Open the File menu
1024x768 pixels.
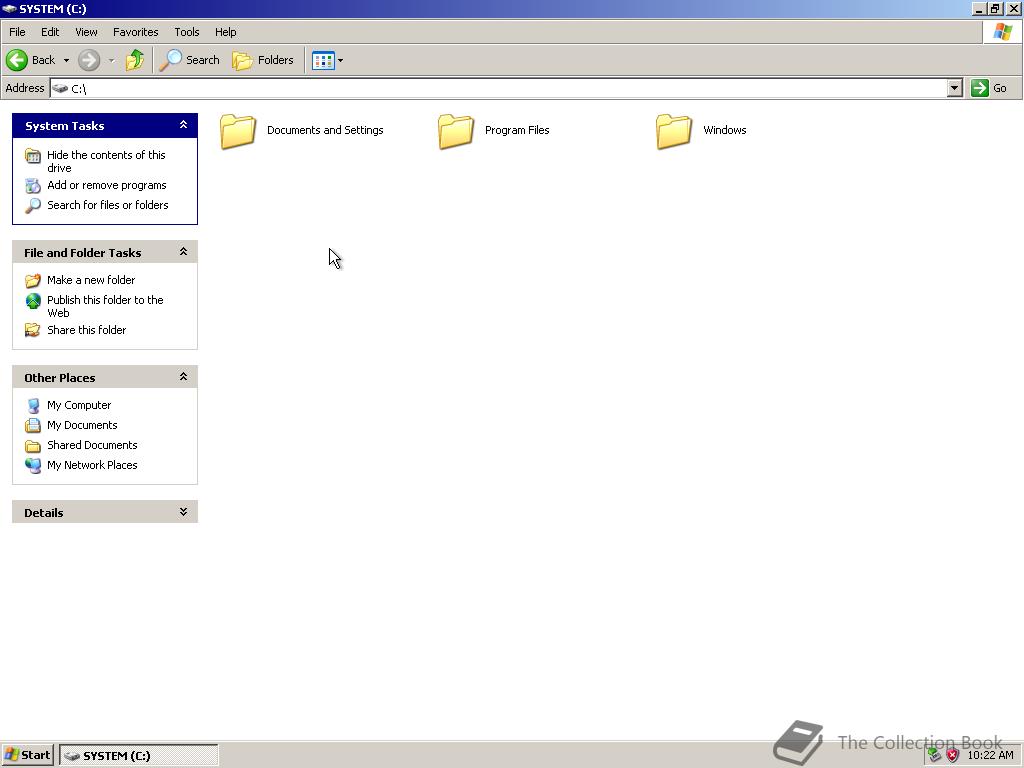click(x=17, y=32)
